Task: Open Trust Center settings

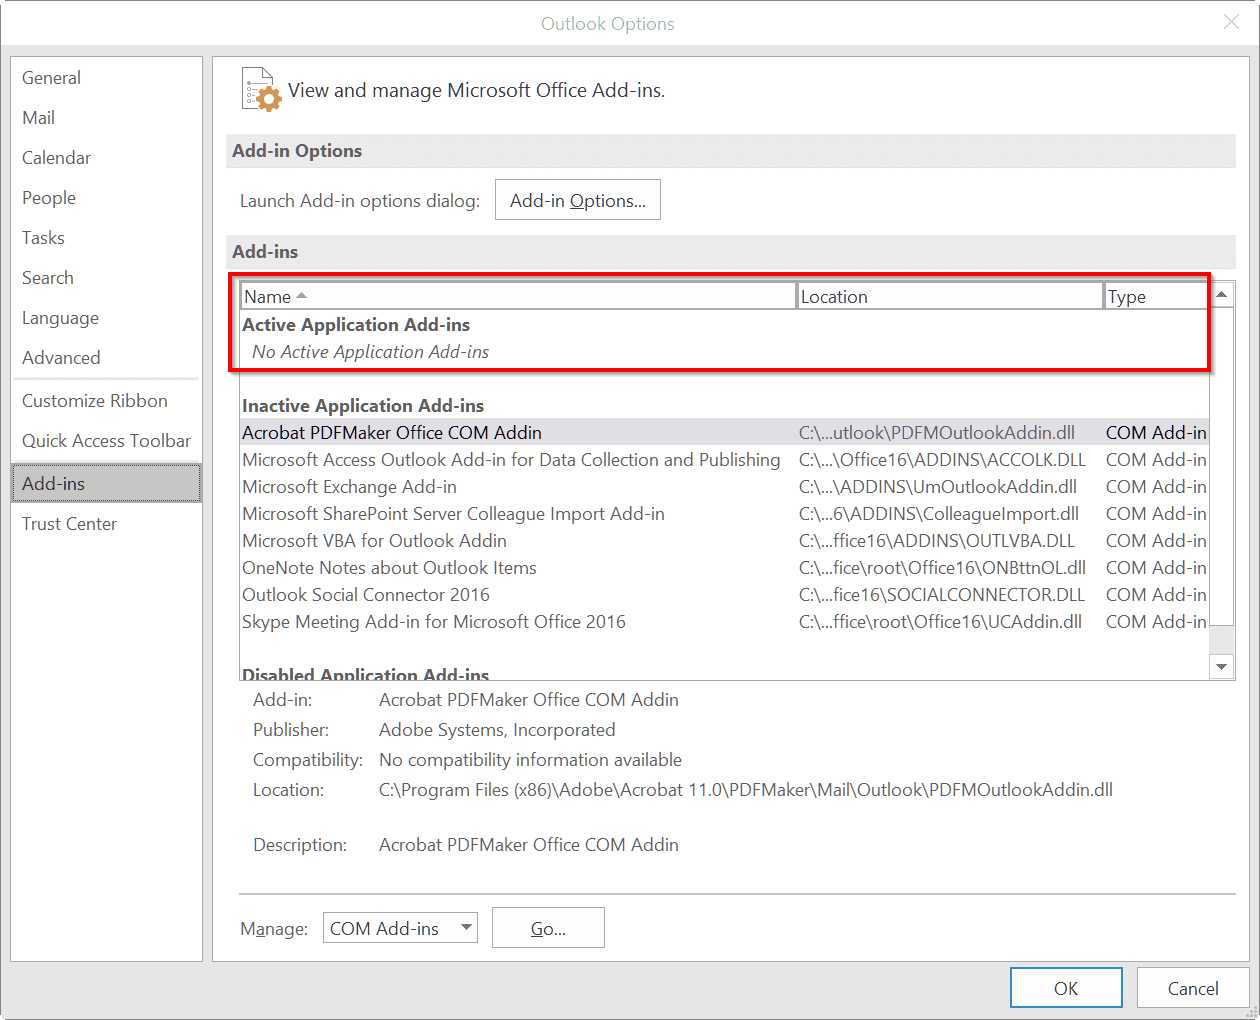Action: point(106,524)
